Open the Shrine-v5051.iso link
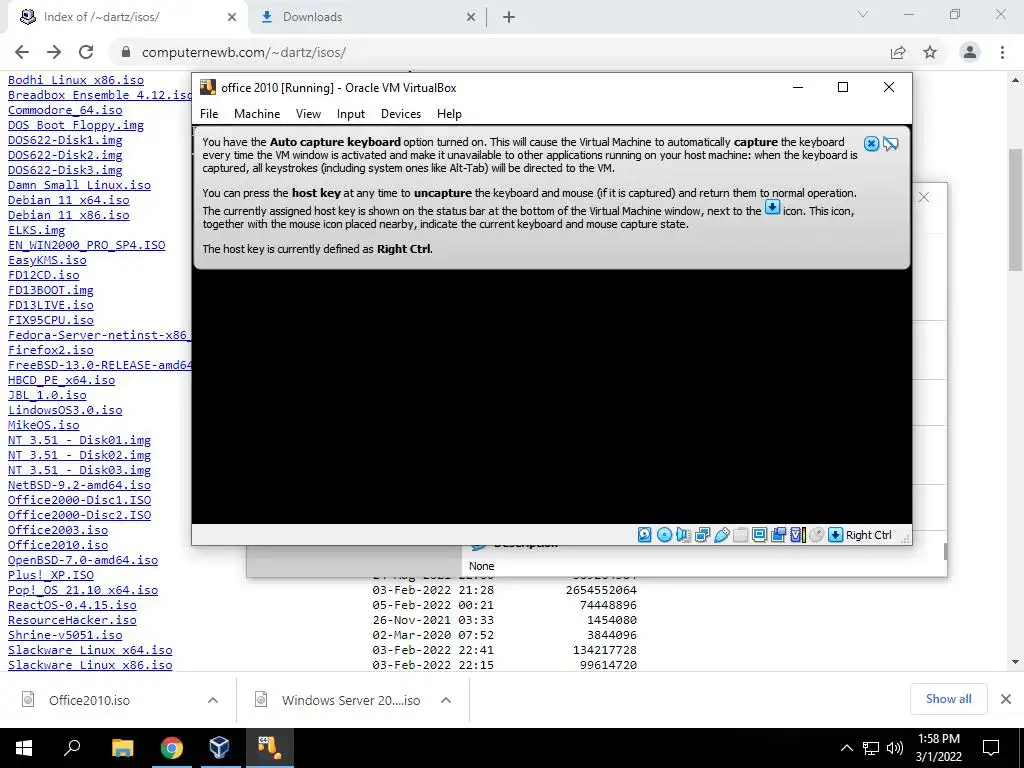The height and width of the screenshot is (768, 1024). (65, 635)
